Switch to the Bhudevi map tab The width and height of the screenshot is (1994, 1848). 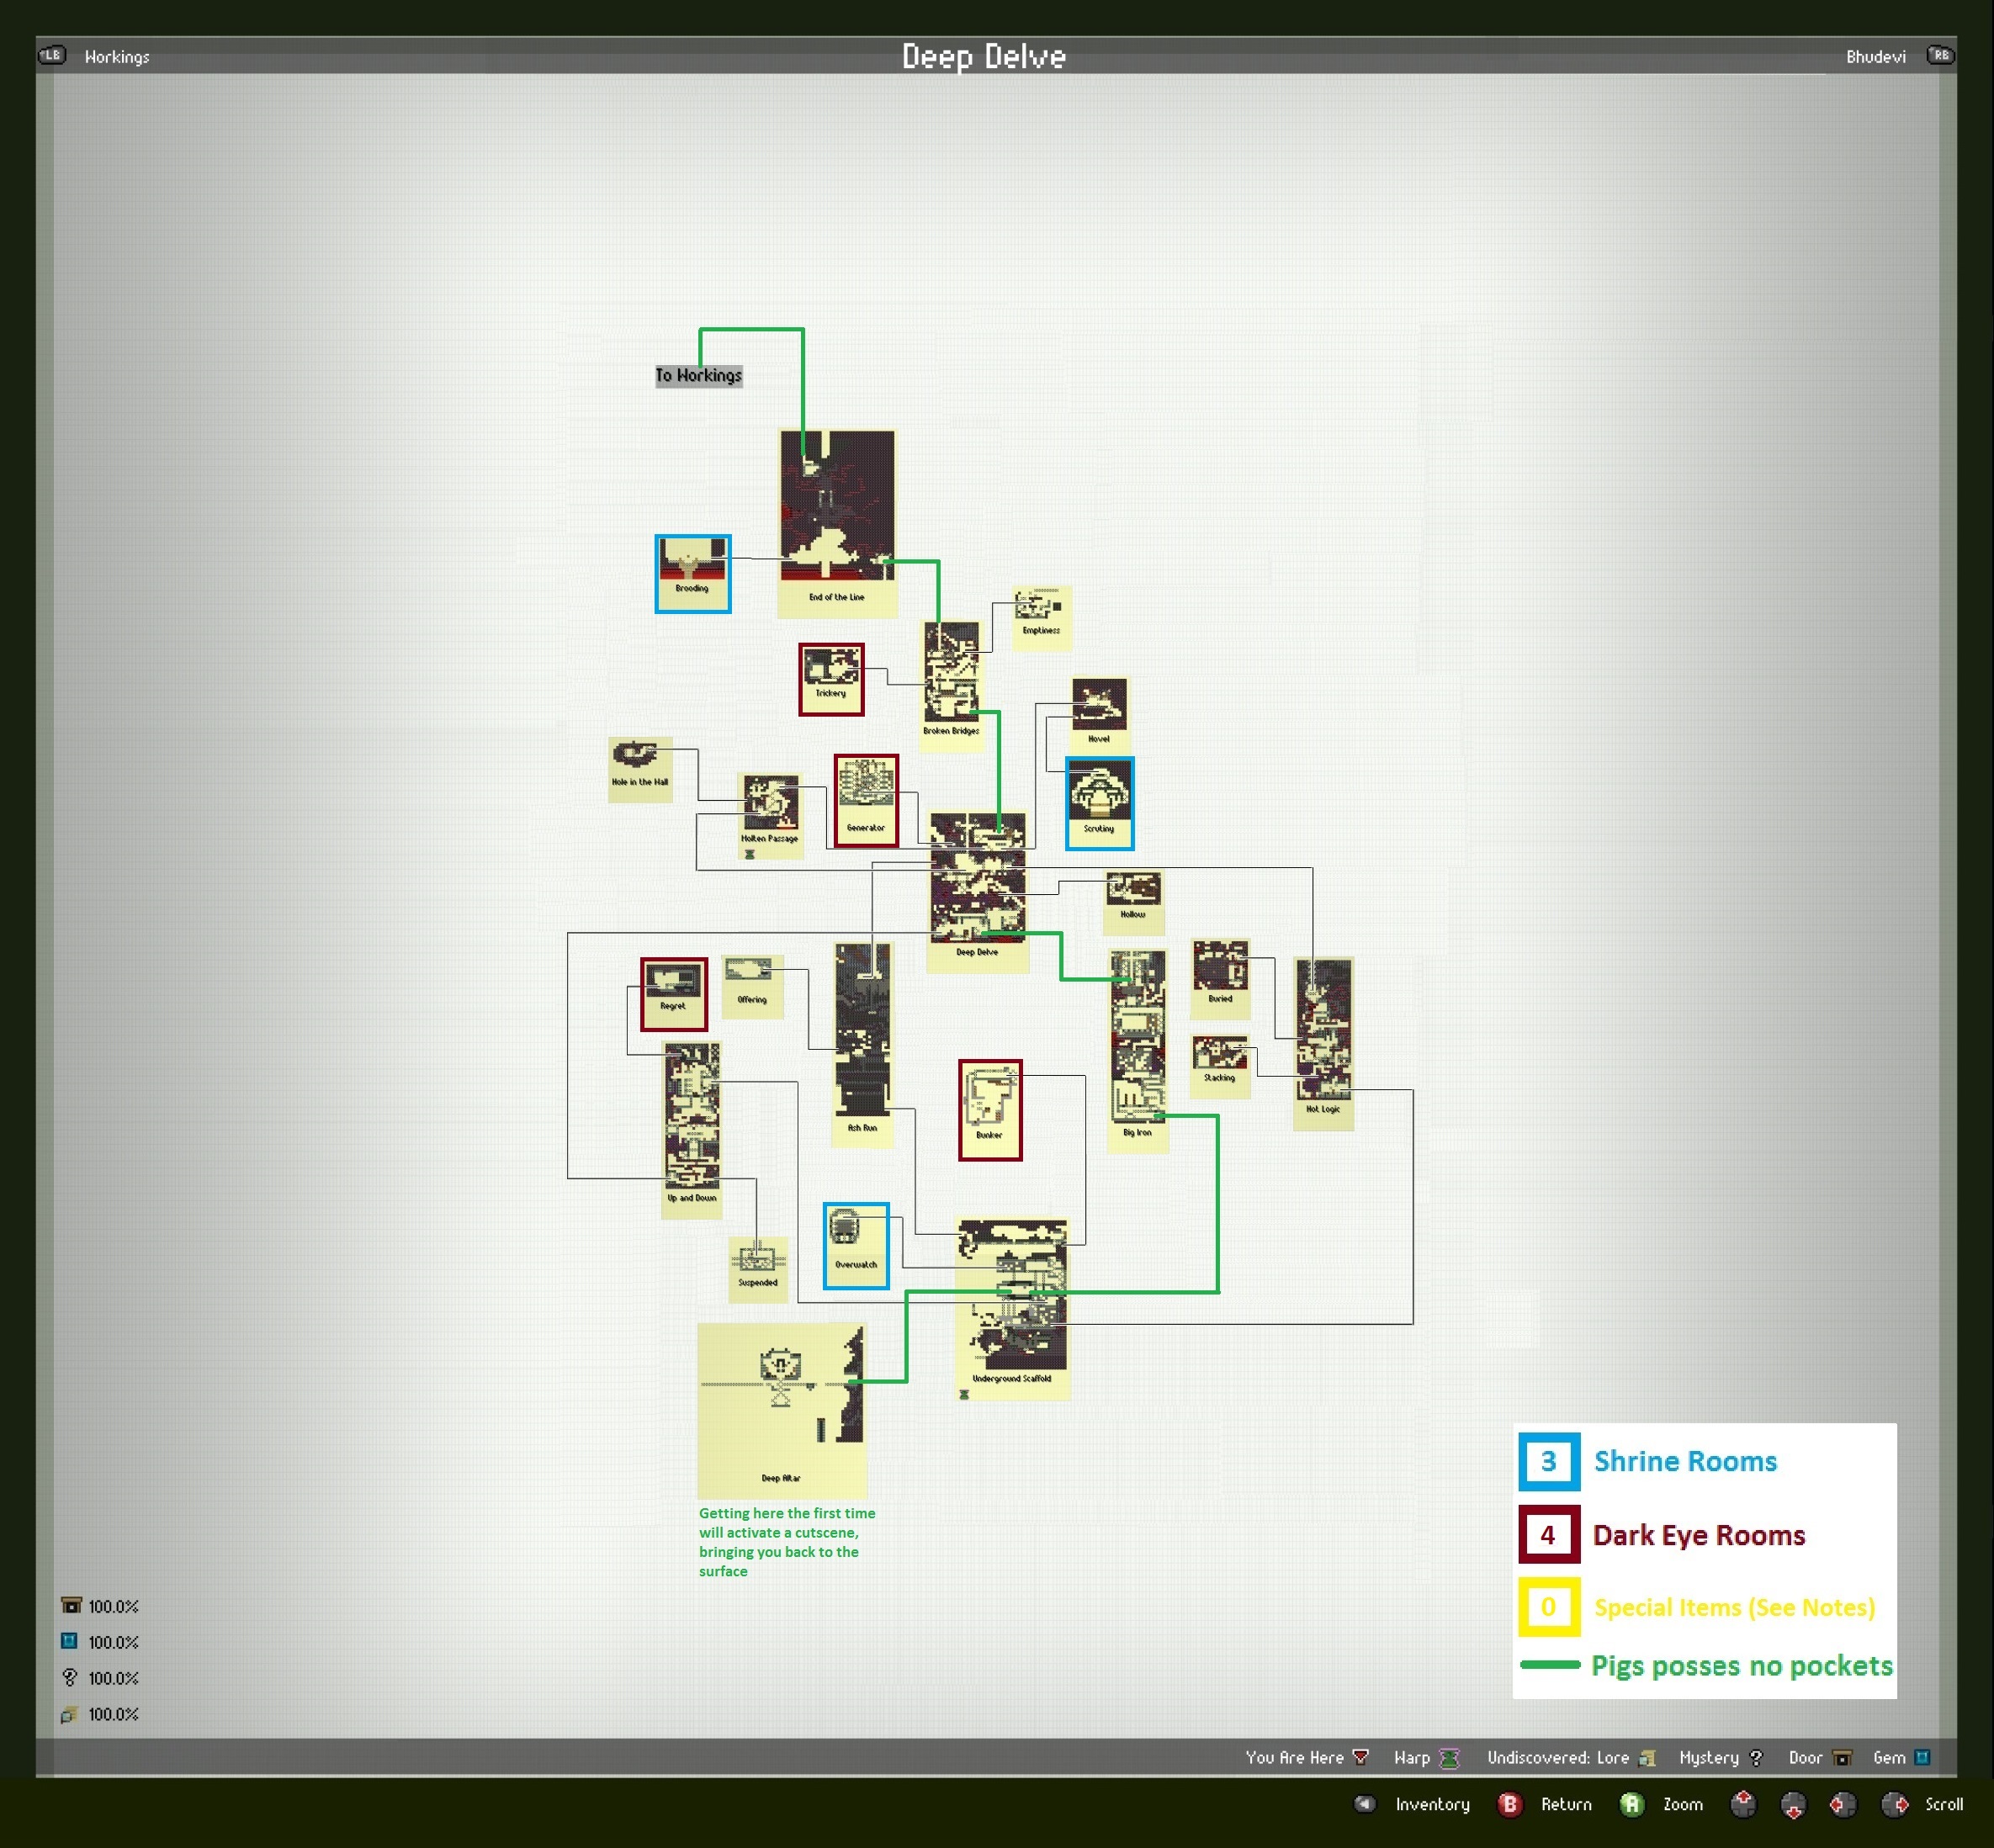(1875, 57)
